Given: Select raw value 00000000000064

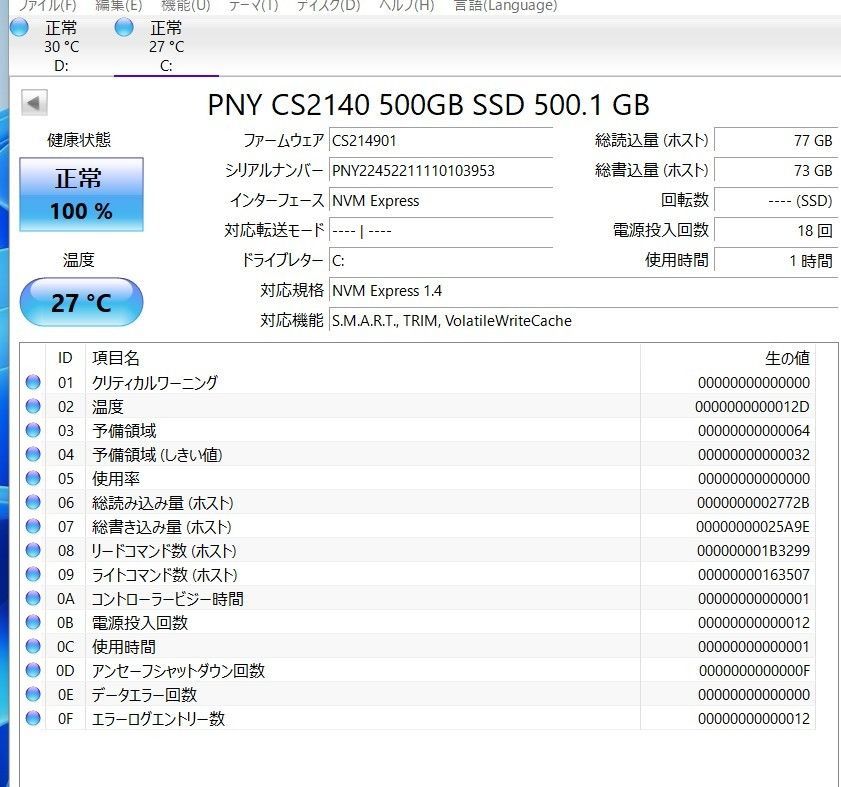Looking at the screenshot, I should [x=754, y=431].
